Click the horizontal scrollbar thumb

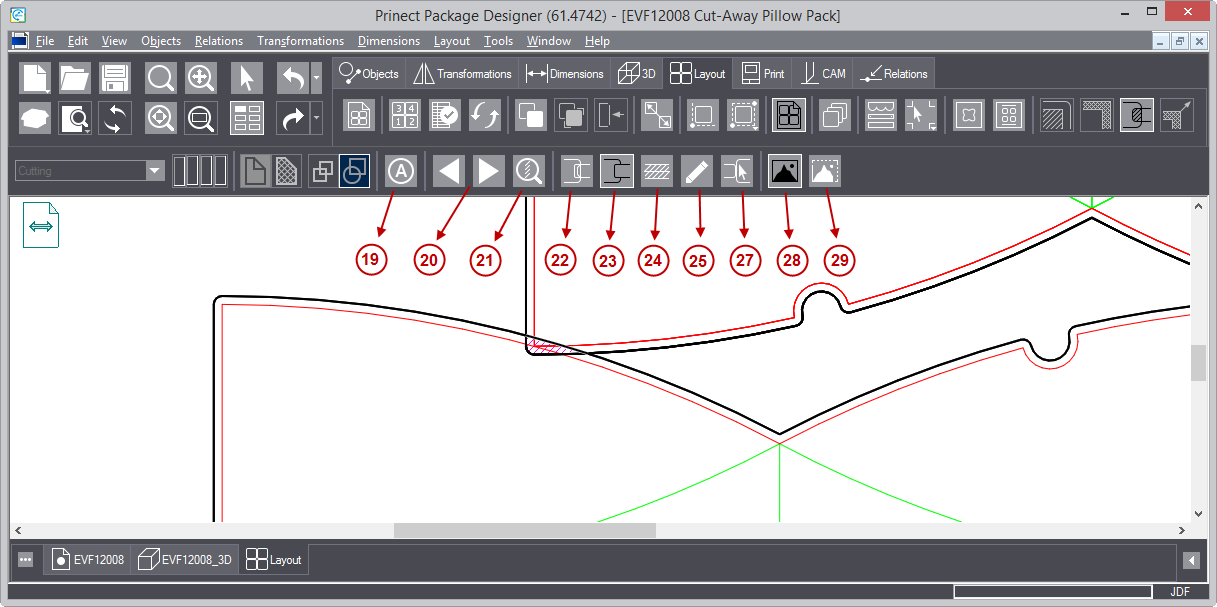point(524,530)
